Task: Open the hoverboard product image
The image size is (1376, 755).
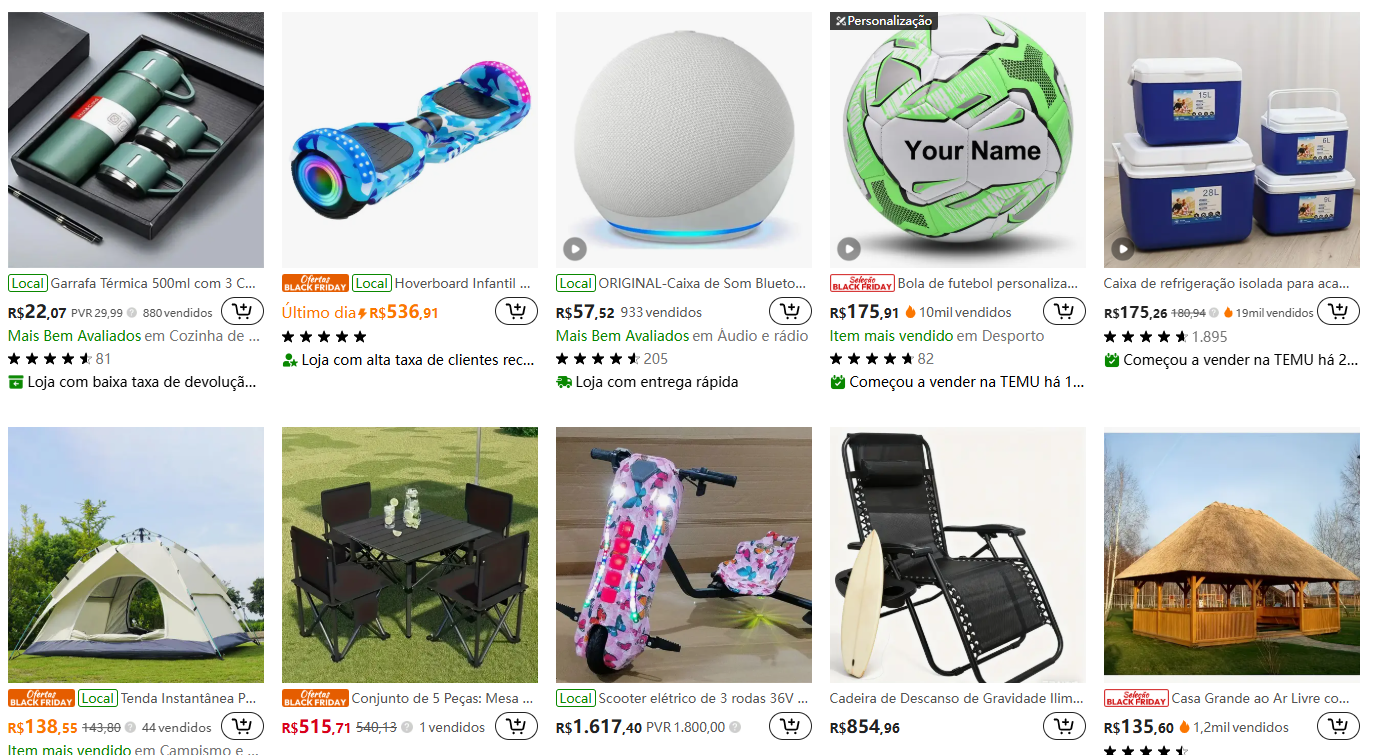Action: (410, 140)
